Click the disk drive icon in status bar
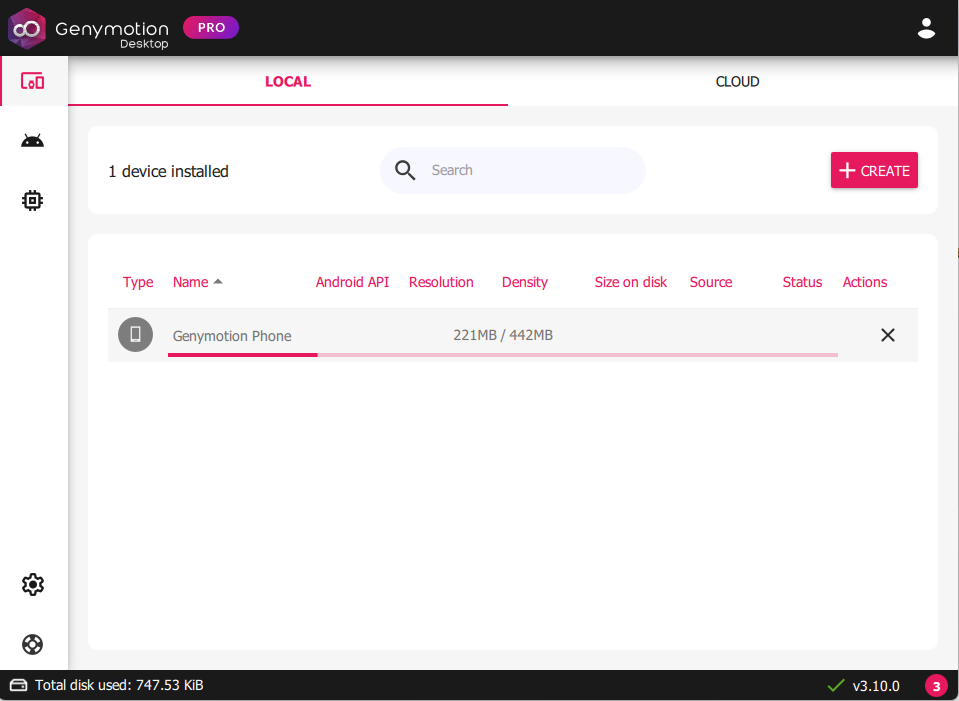959x701 pixels. 18,685
